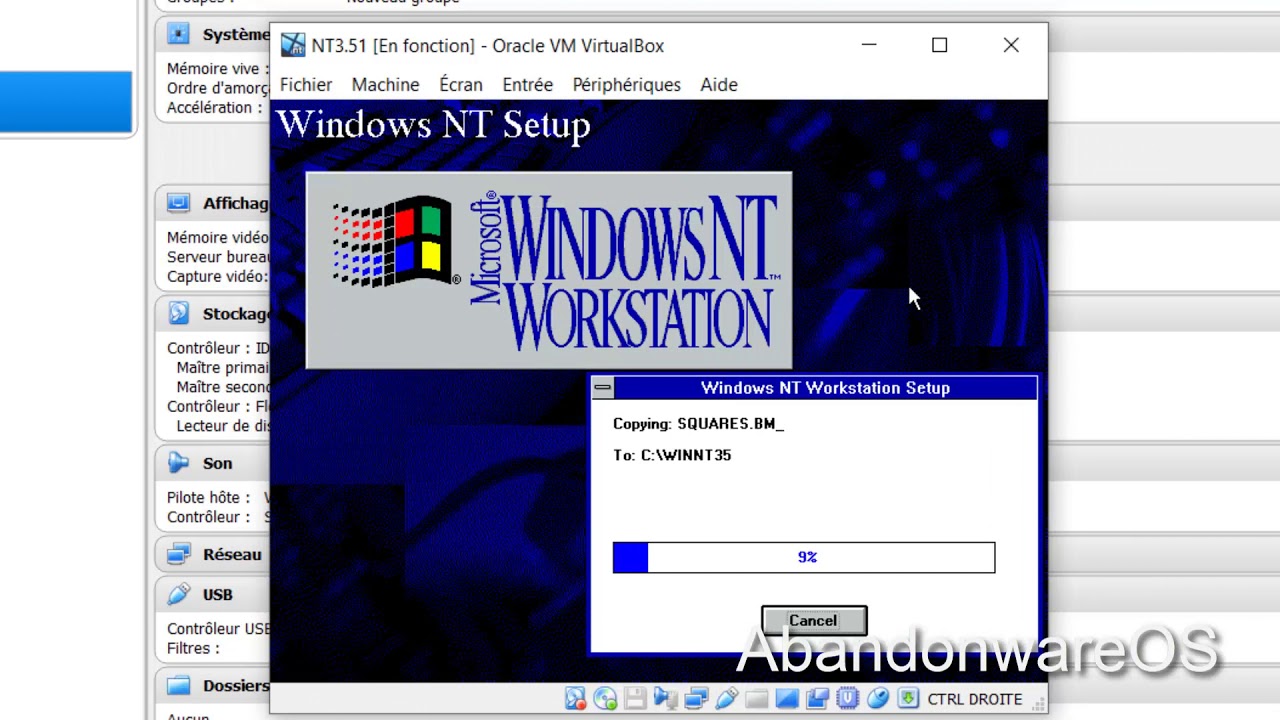The image size is (1280, 720).
Task: Click the USB devices status icon
Action: coord(727,698)
